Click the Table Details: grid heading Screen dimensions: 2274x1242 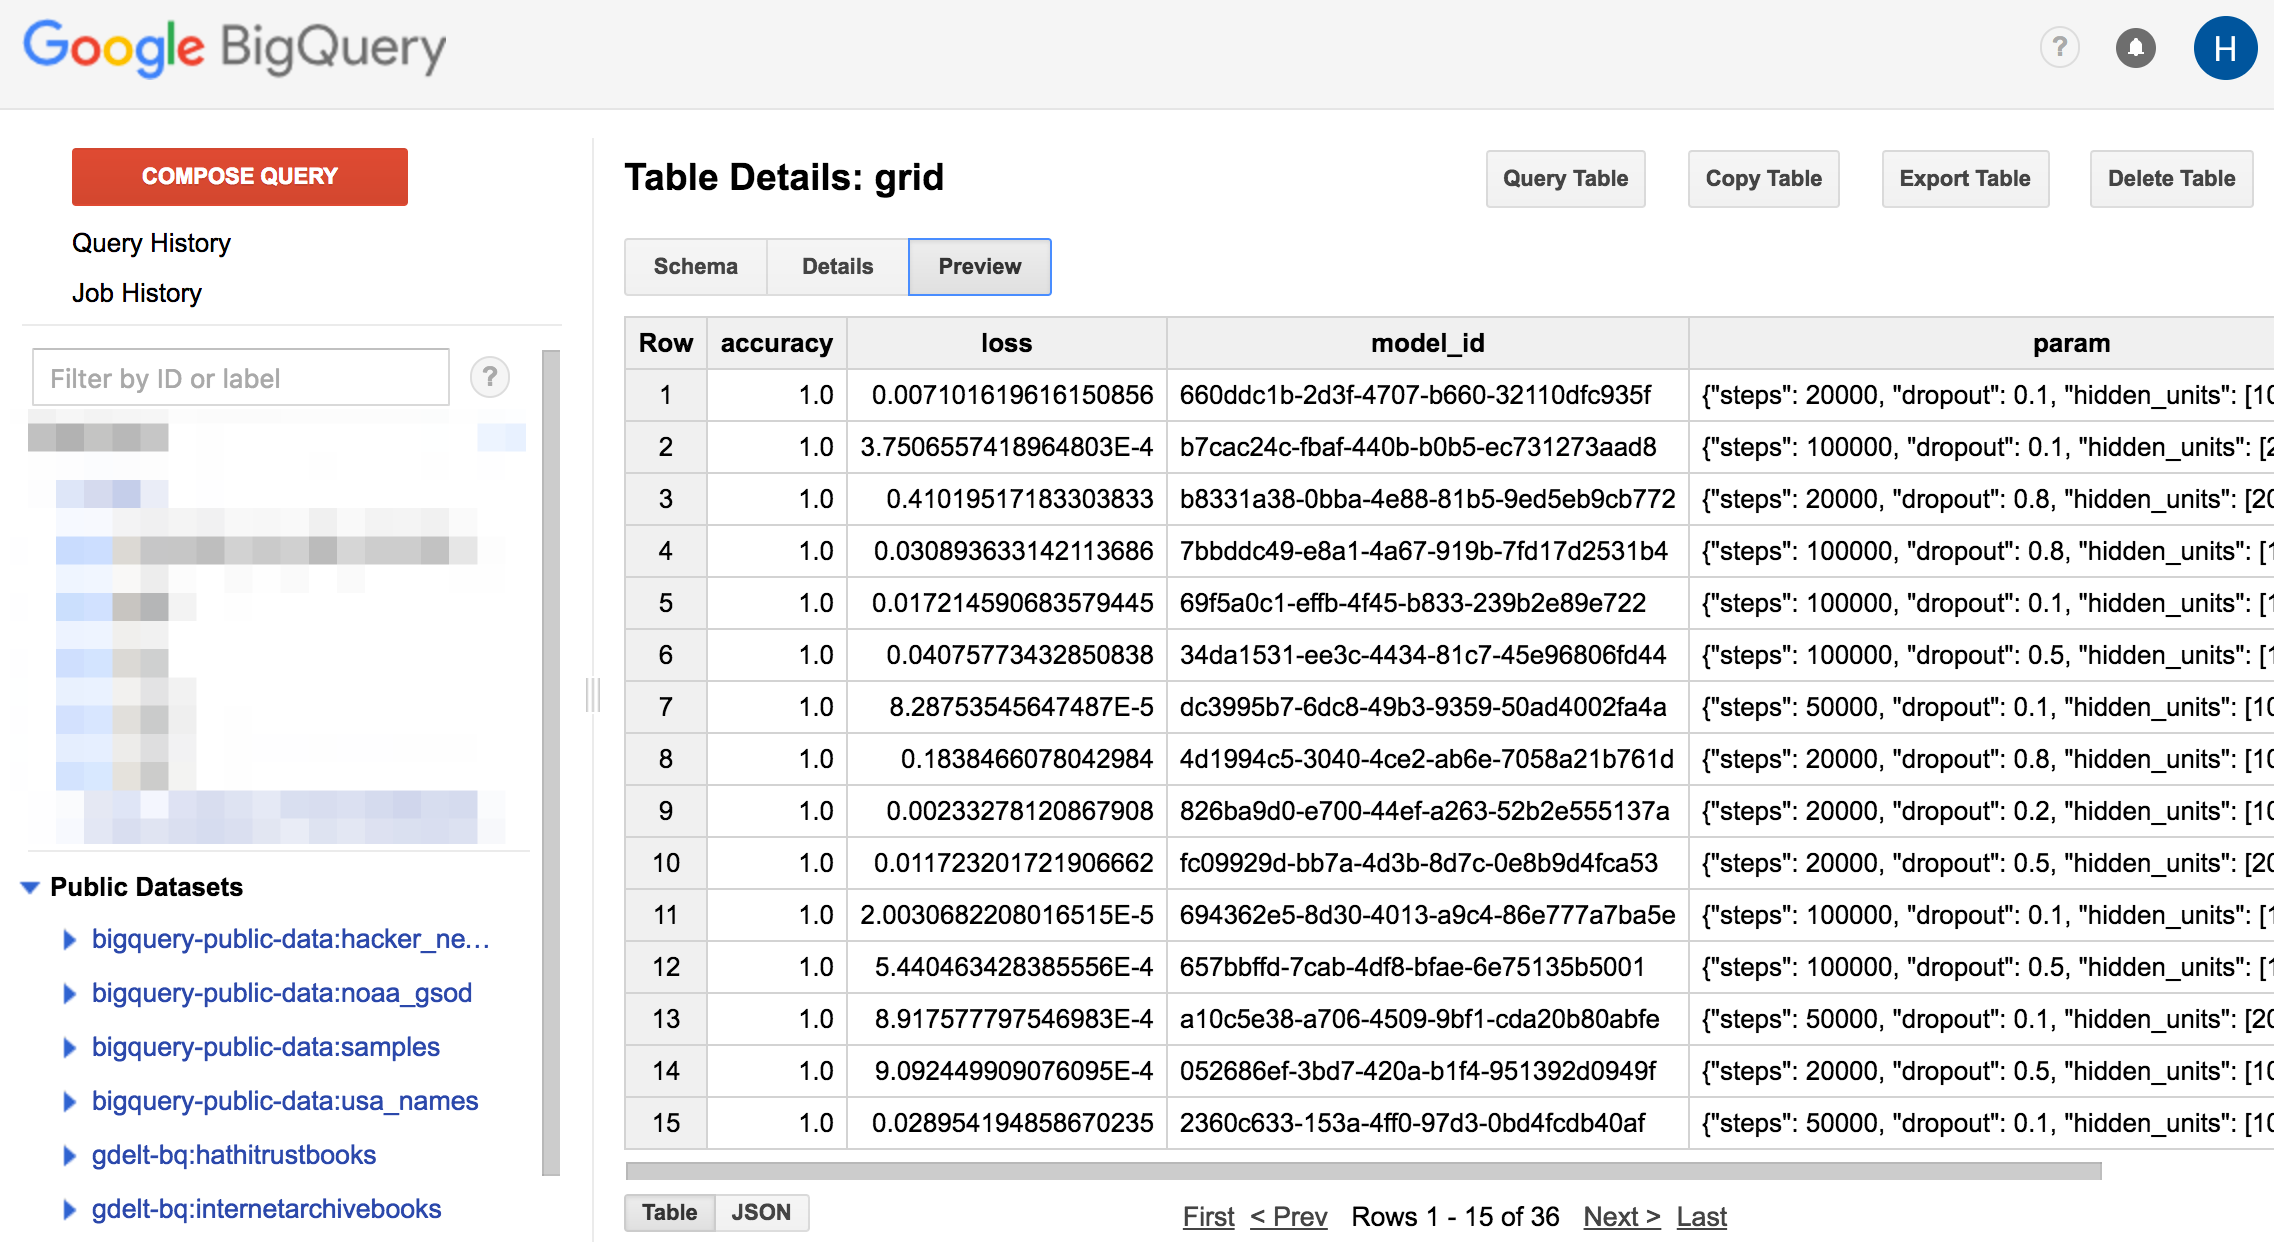[784, 177]
